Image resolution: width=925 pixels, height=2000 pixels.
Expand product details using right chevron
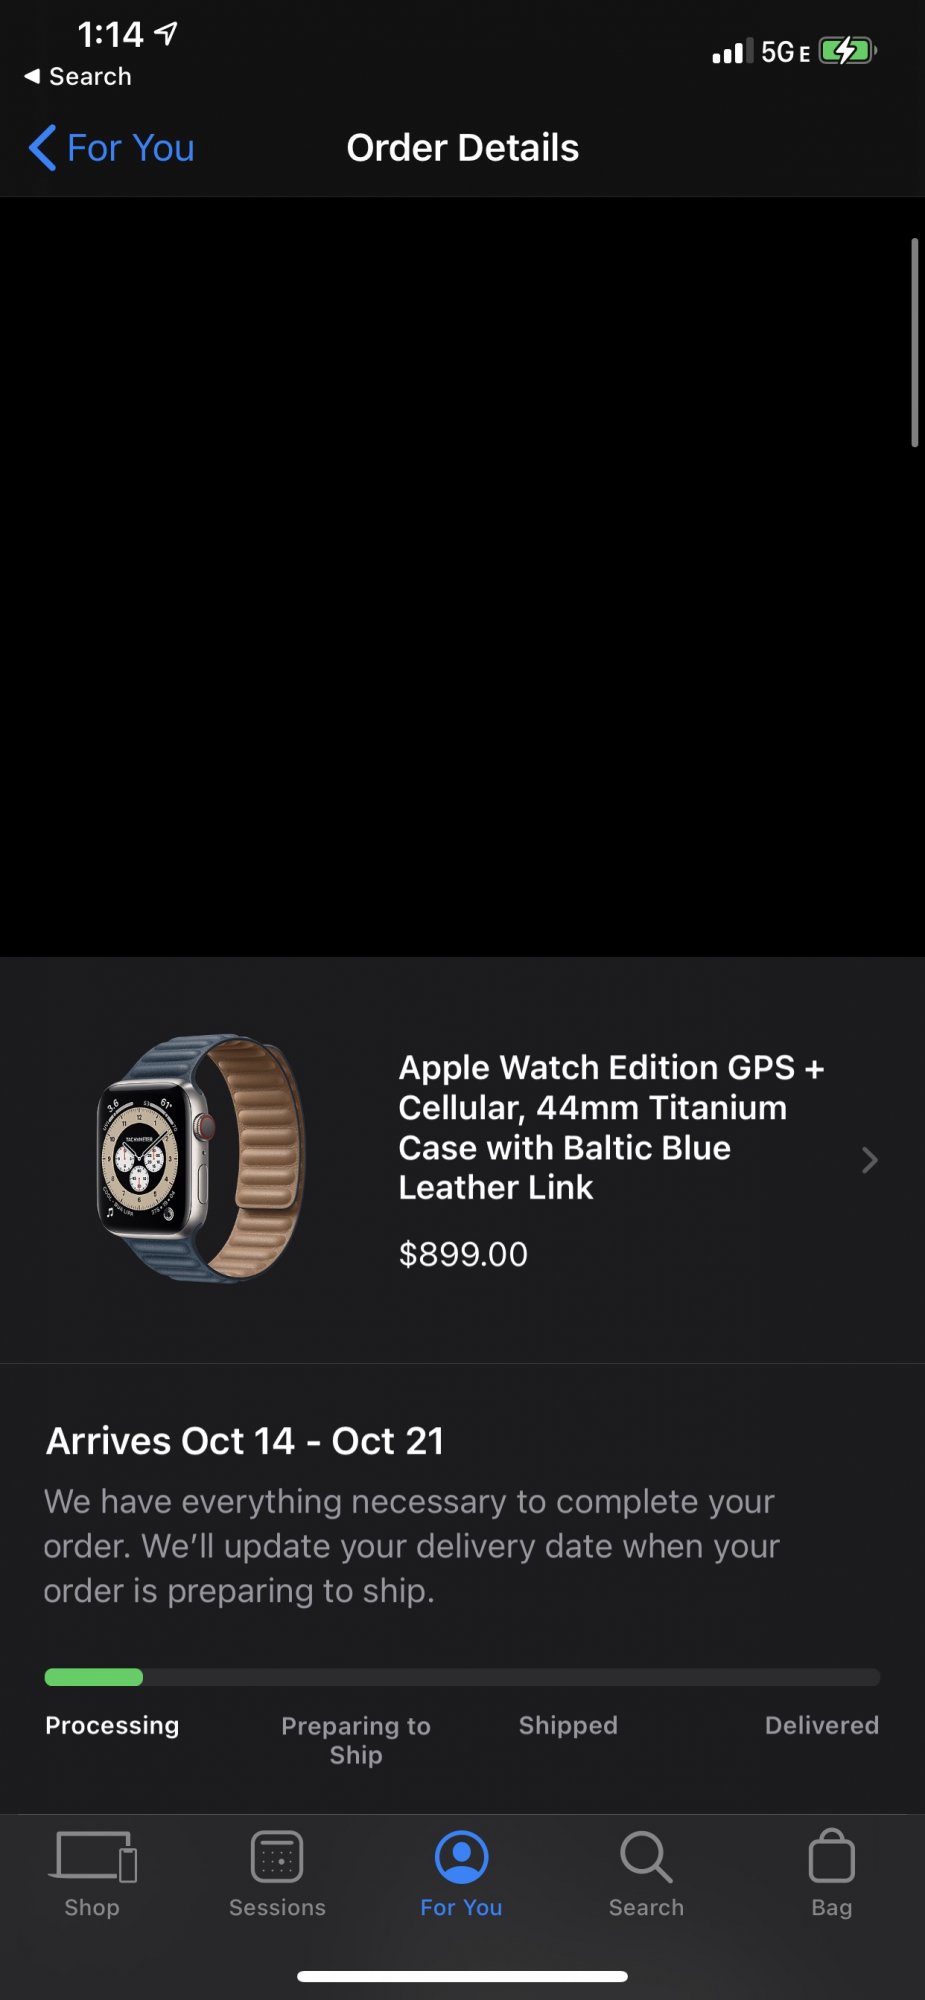point(869,1160)
